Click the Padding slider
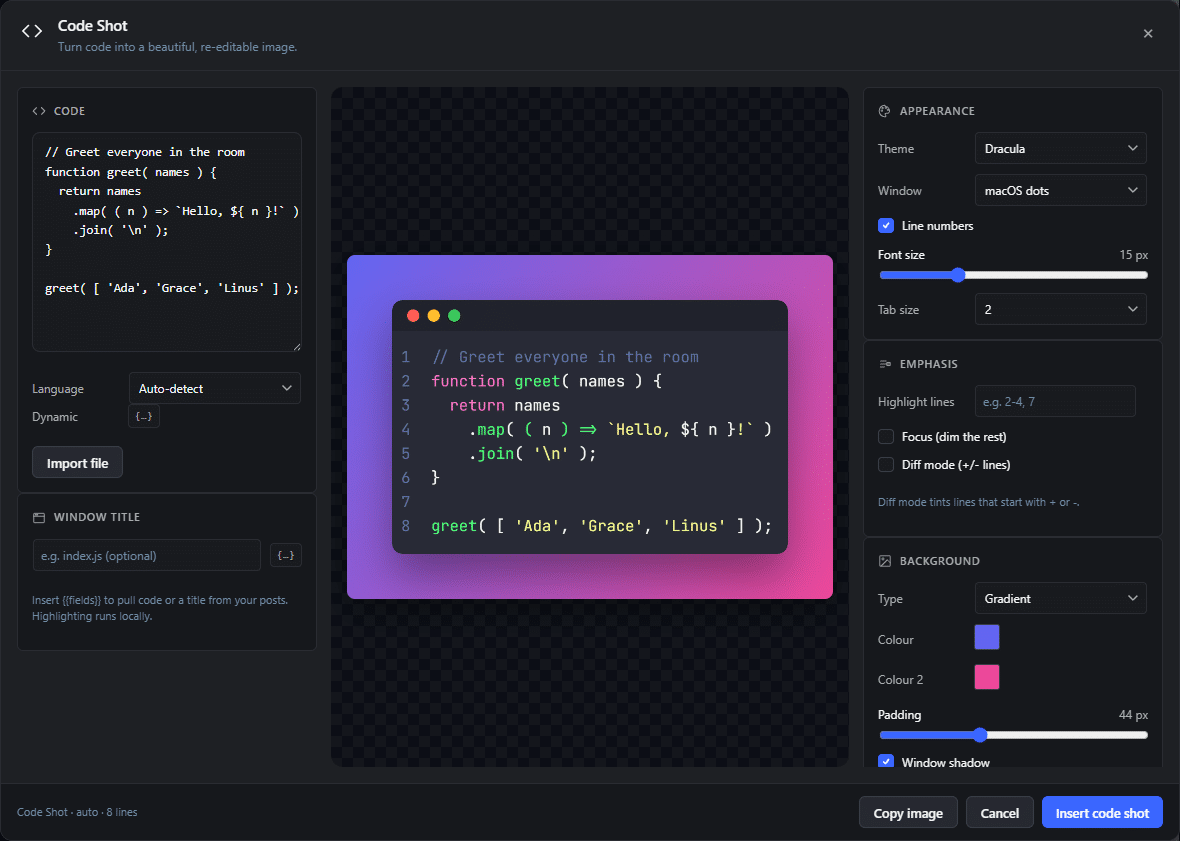The image size is (1180, 841). pos(1013,735)
